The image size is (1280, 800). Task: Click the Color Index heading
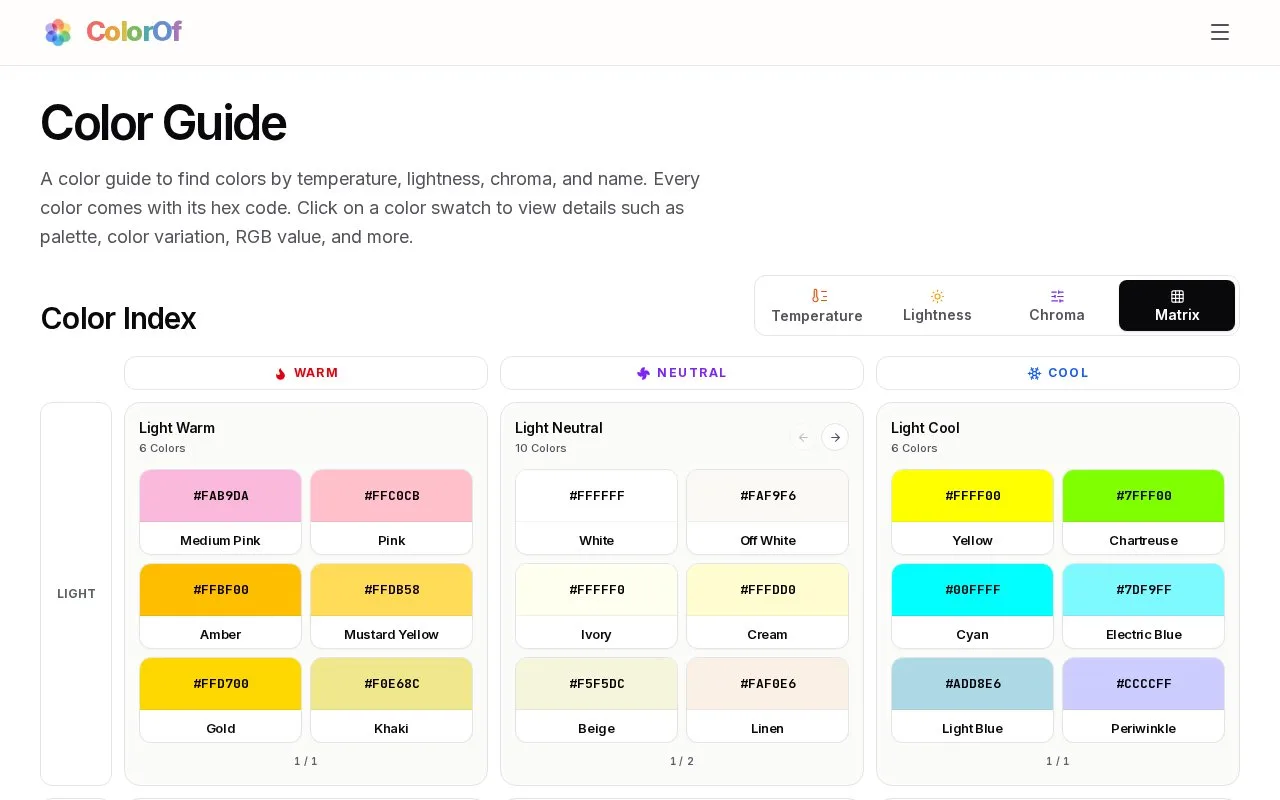(118, 318)
